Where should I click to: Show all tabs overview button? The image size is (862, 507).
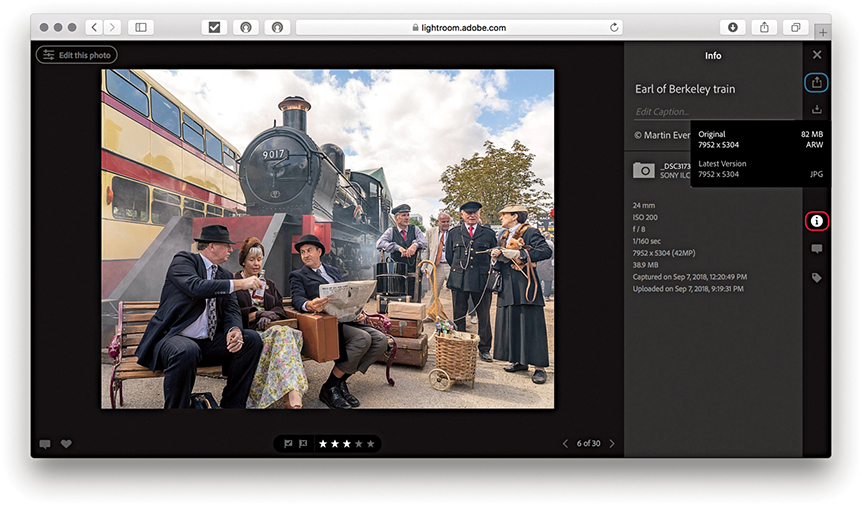coord(795,27)
